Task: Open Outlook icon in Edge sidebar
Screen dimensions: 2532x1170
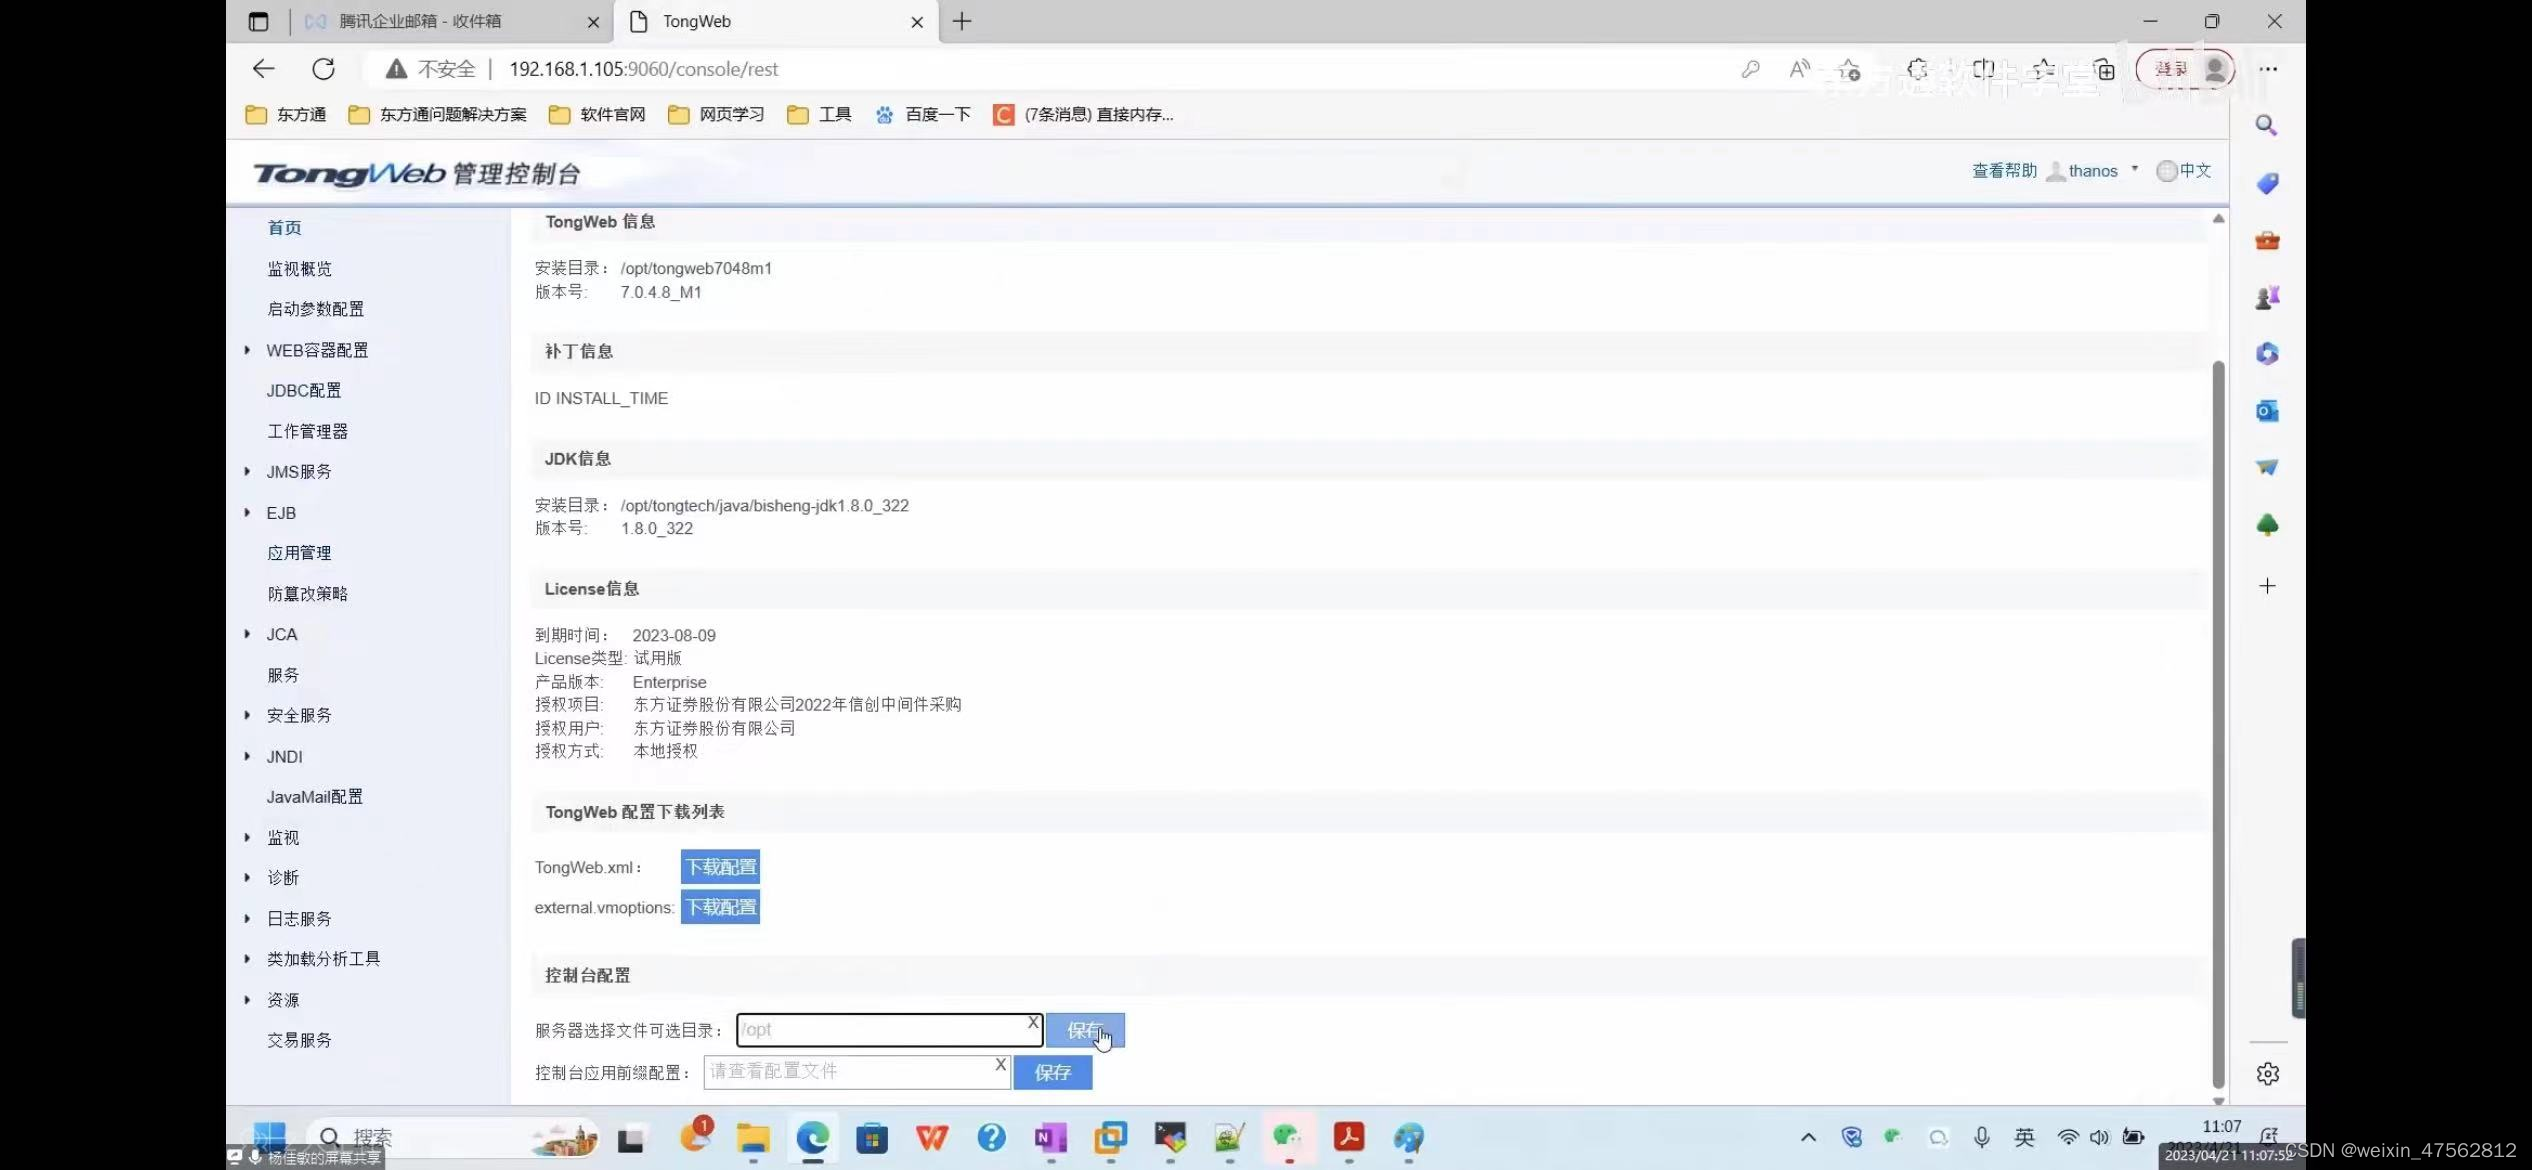Action: 2267,411
